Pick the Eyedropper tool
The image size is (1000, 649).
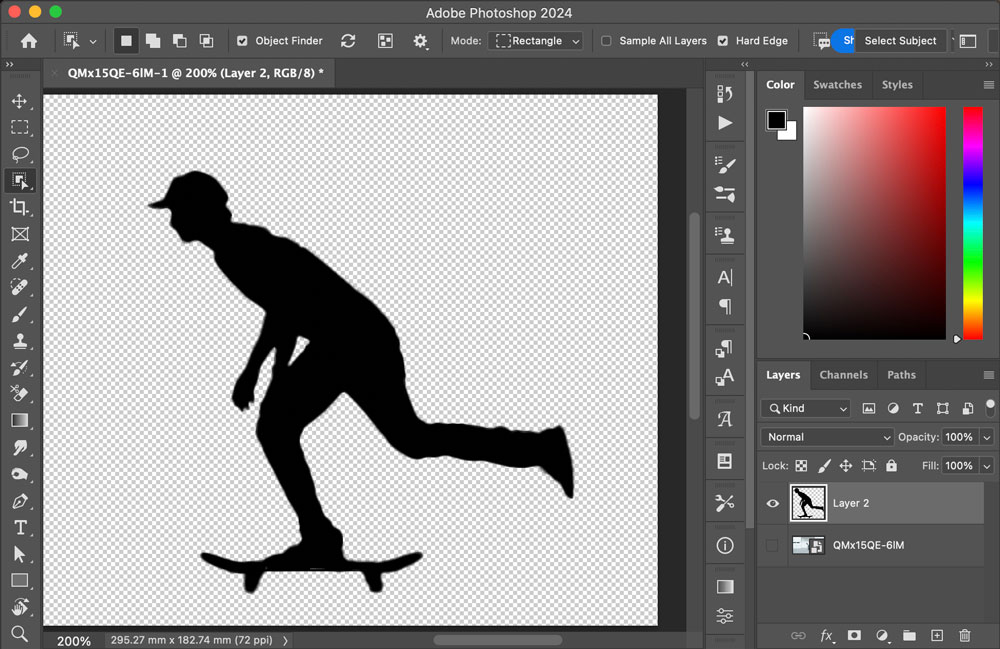click(19, 261)
